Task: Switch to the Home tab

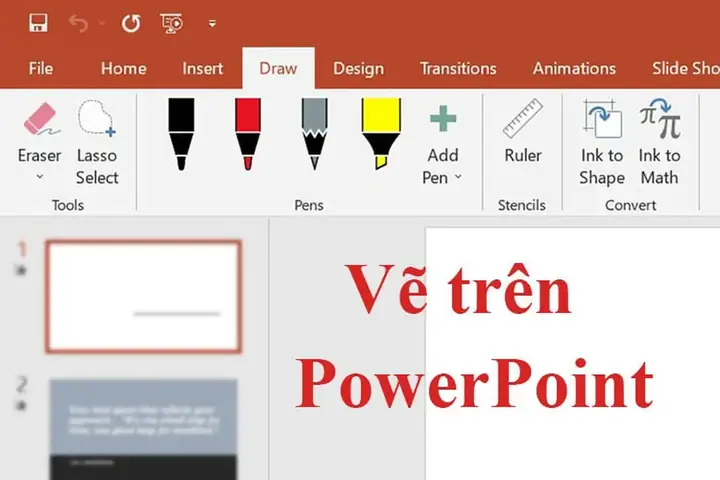Action: (124, 68)
